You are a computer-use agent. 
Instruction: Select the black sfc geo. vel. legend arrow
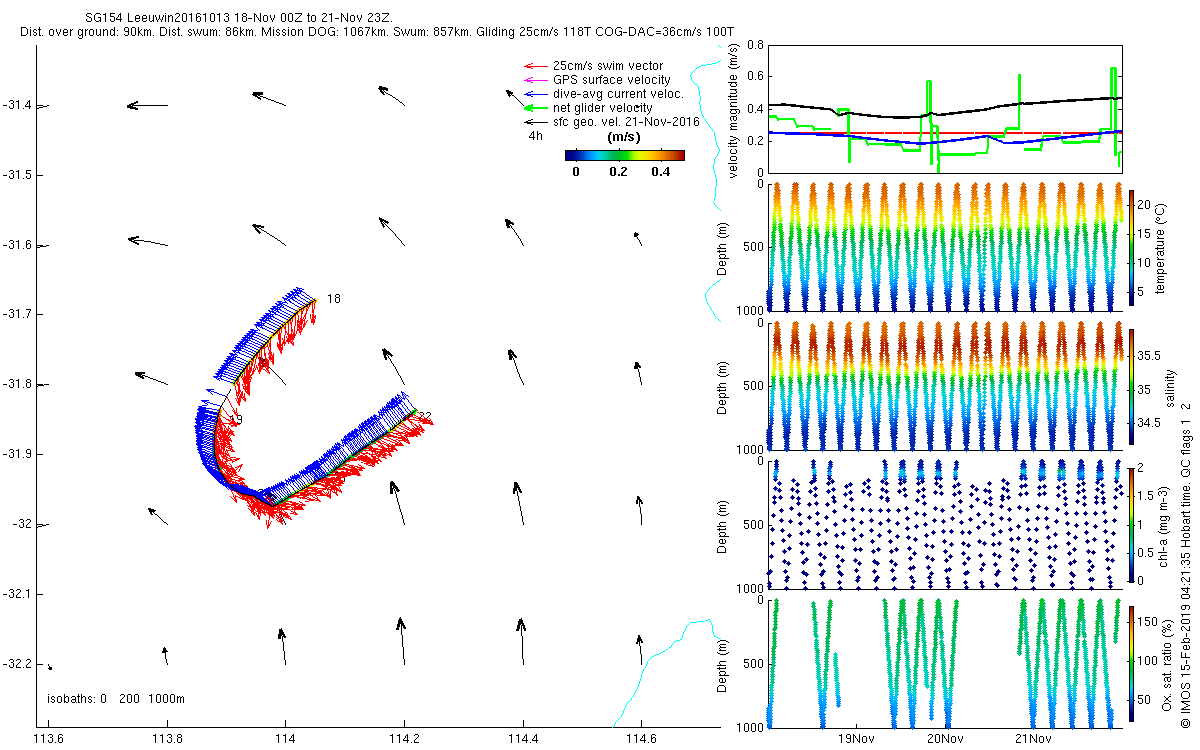[534, 122]
